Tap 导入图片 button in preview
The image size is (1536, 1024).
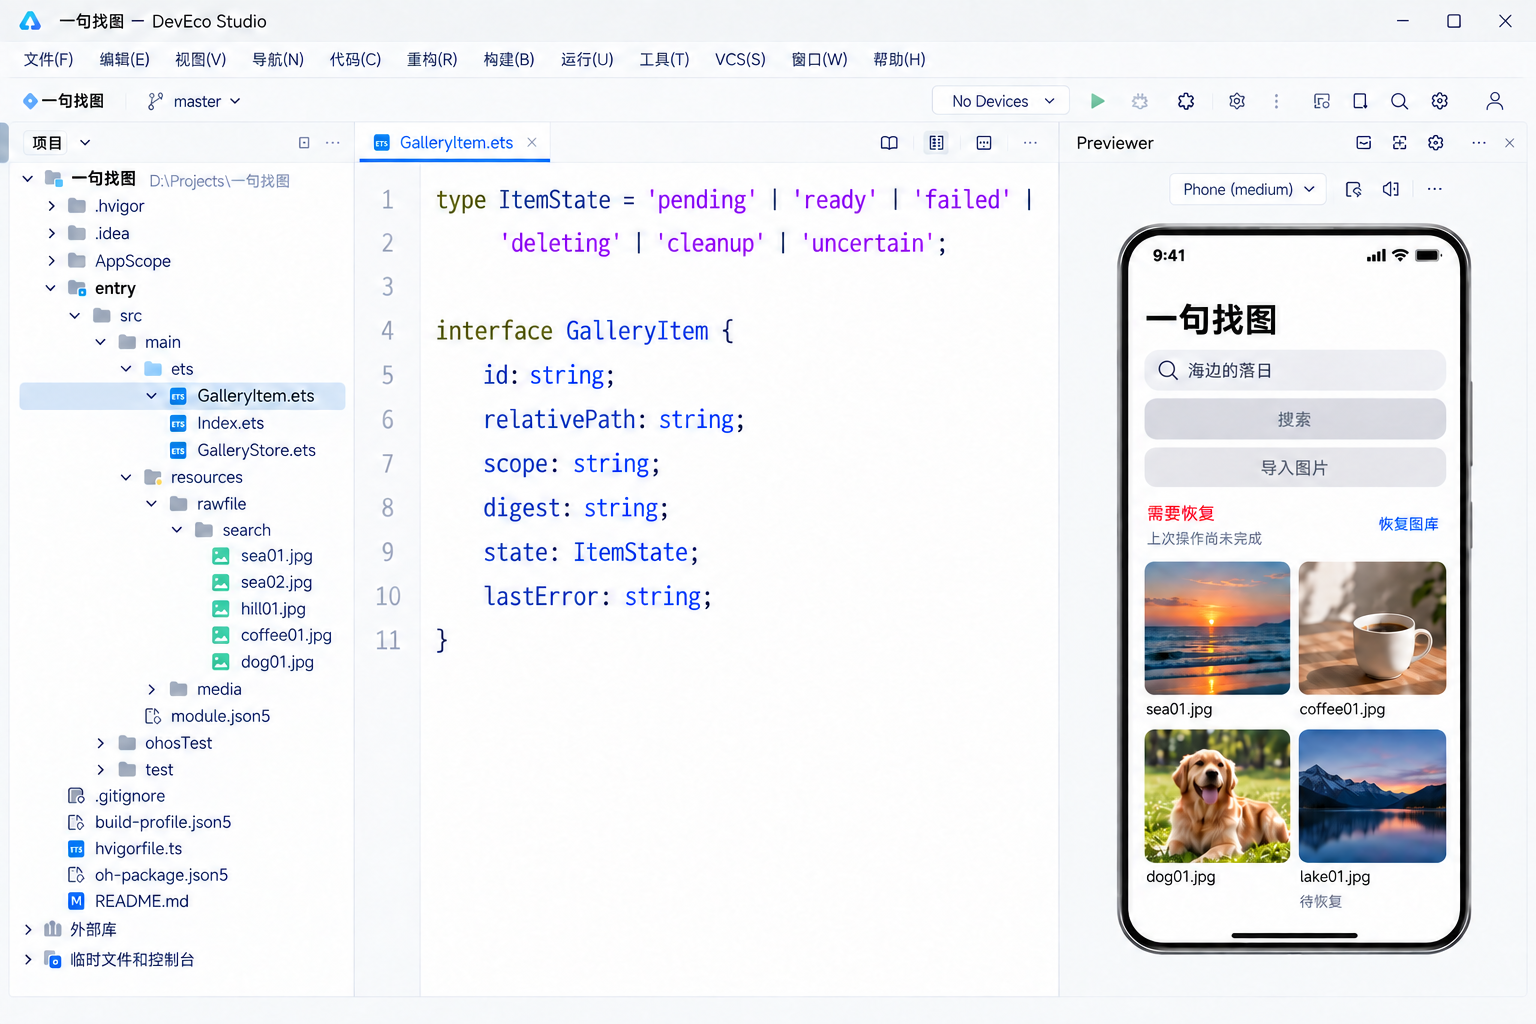point(1295,467)
